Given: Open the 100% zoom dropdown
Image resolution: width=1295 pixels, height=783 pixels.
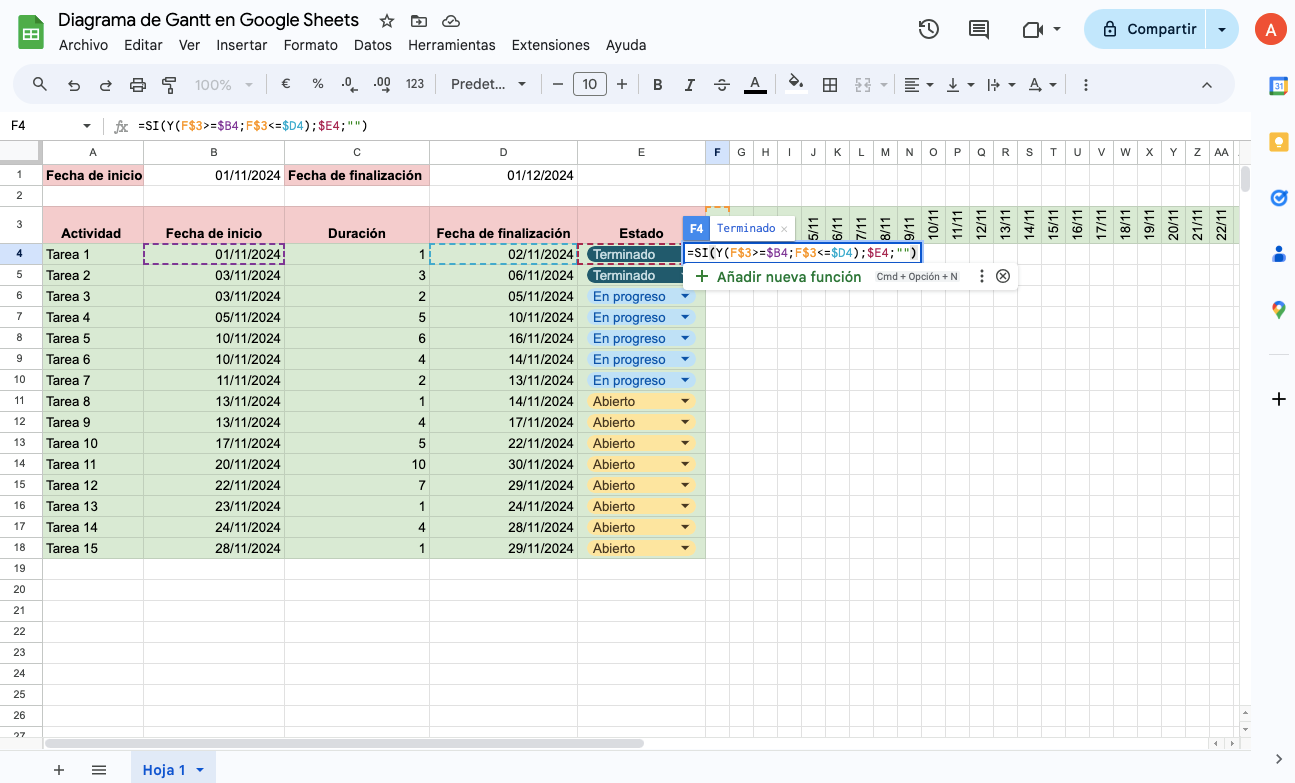Looking at the screenshot, I should click(224, 85).
